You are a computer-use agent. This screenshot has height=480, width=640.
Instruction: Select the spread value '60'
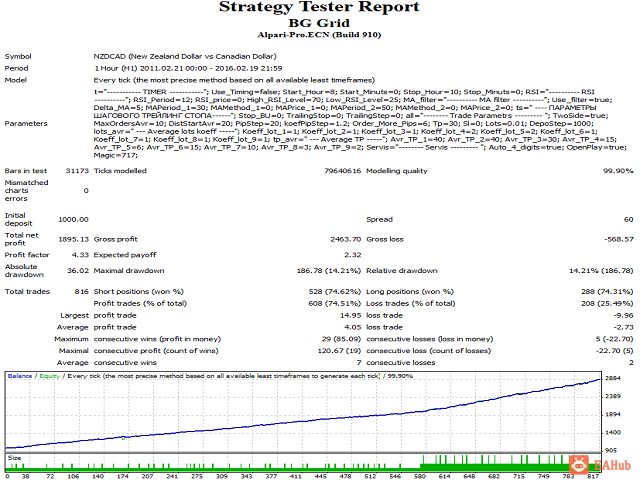point(629,219)
